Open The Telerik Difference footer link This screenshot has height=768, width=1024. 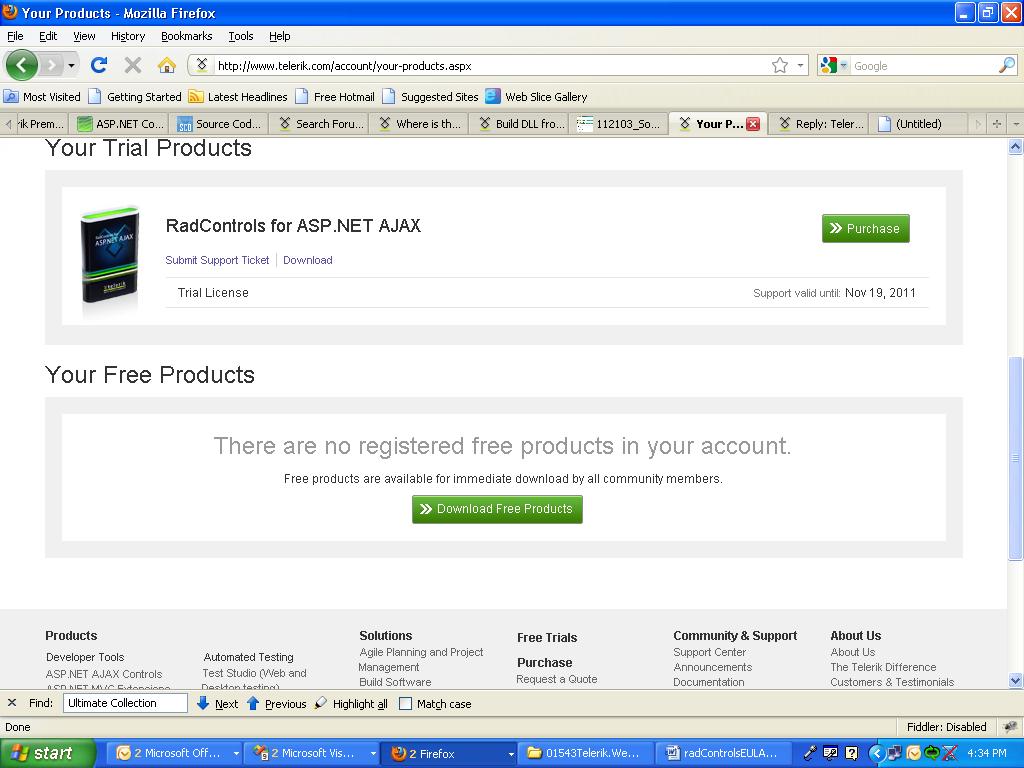(883, 667)
